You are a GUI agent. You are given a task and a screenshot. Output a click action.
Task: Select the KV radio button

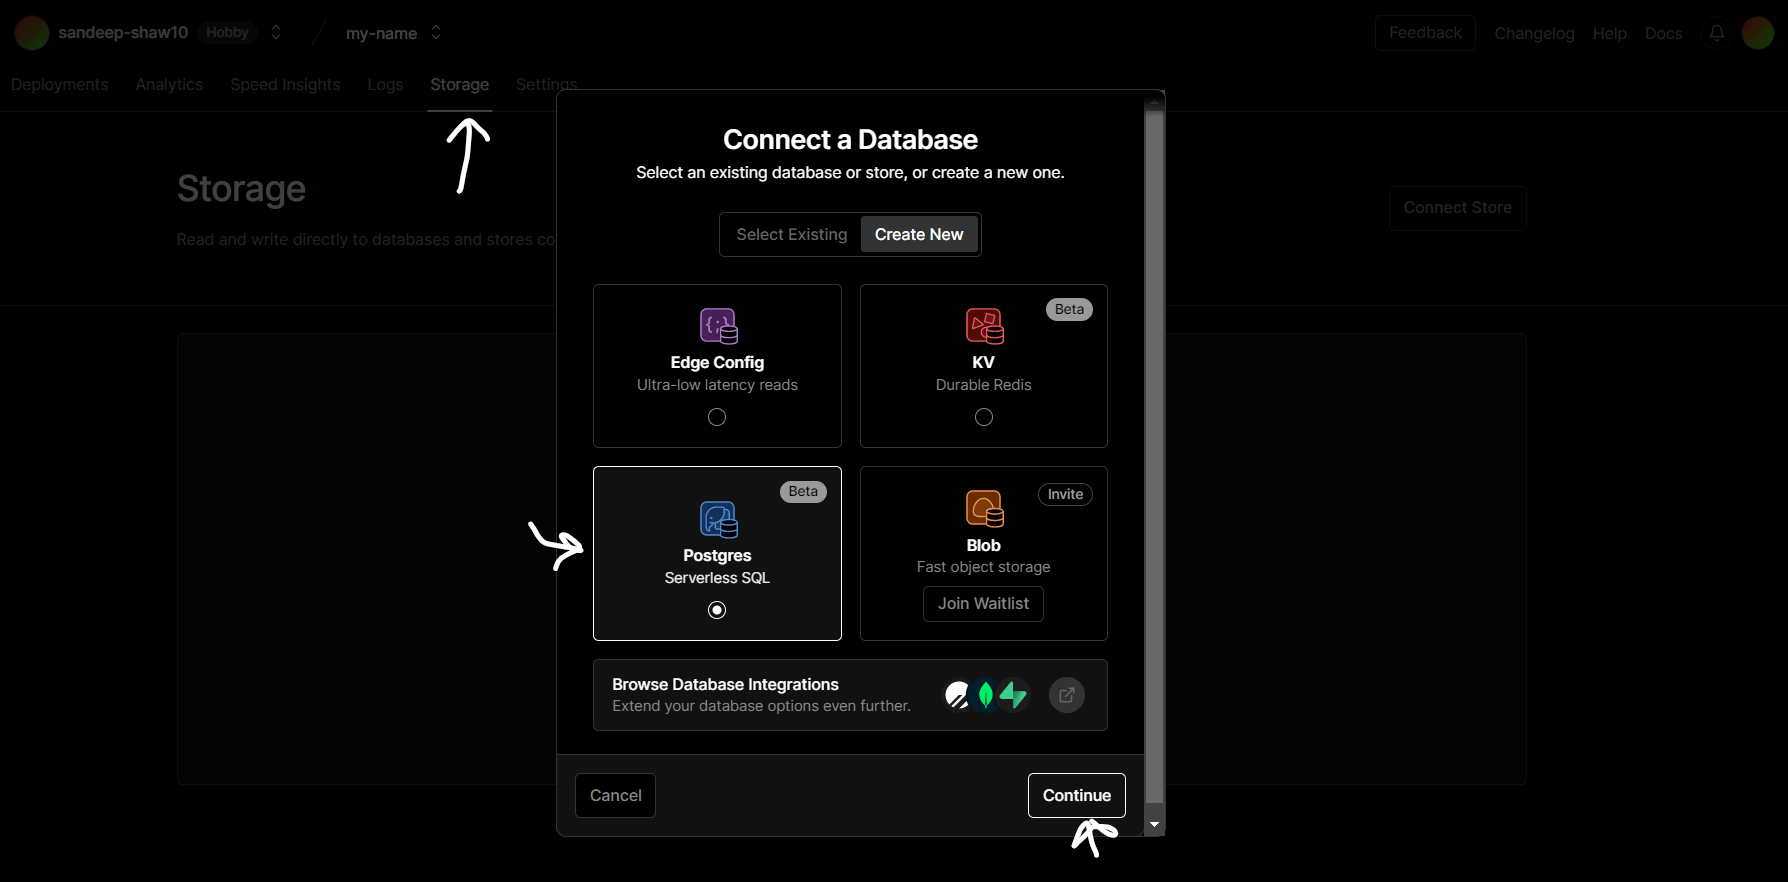[984, 417]
